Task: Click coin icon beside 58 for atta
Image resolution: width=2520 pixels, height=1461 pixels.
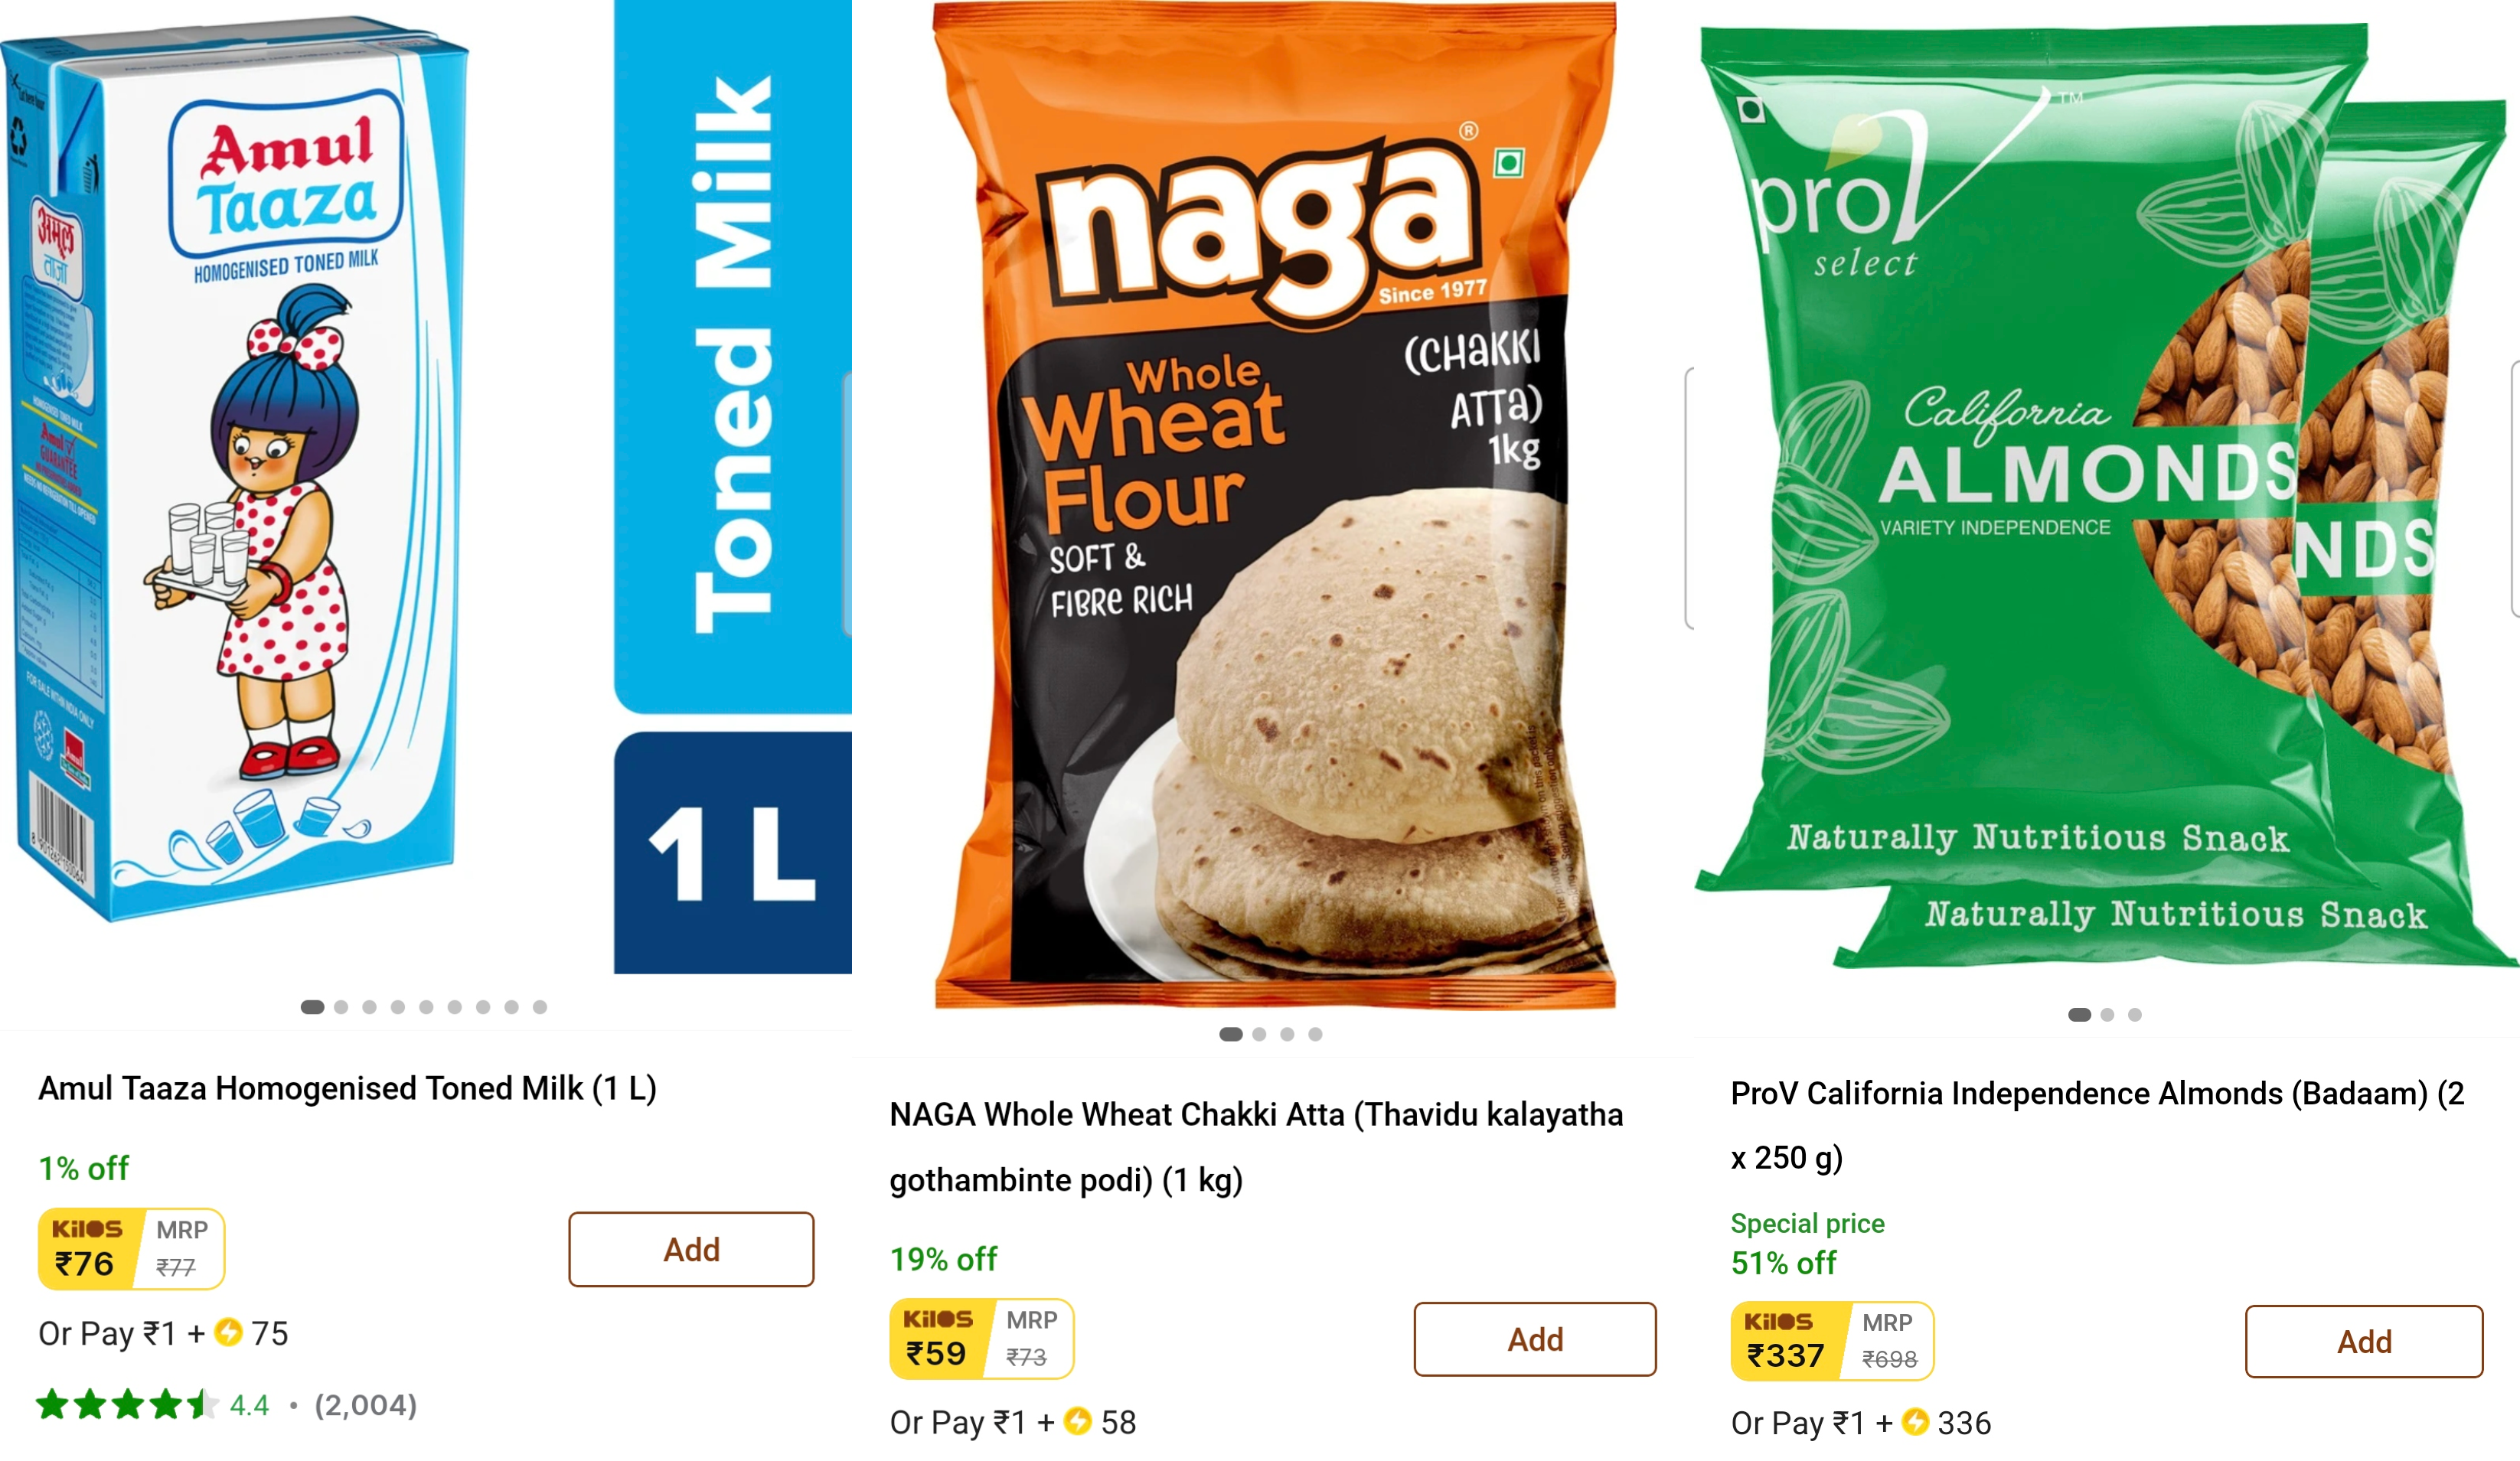Action: point(1078,1421)
